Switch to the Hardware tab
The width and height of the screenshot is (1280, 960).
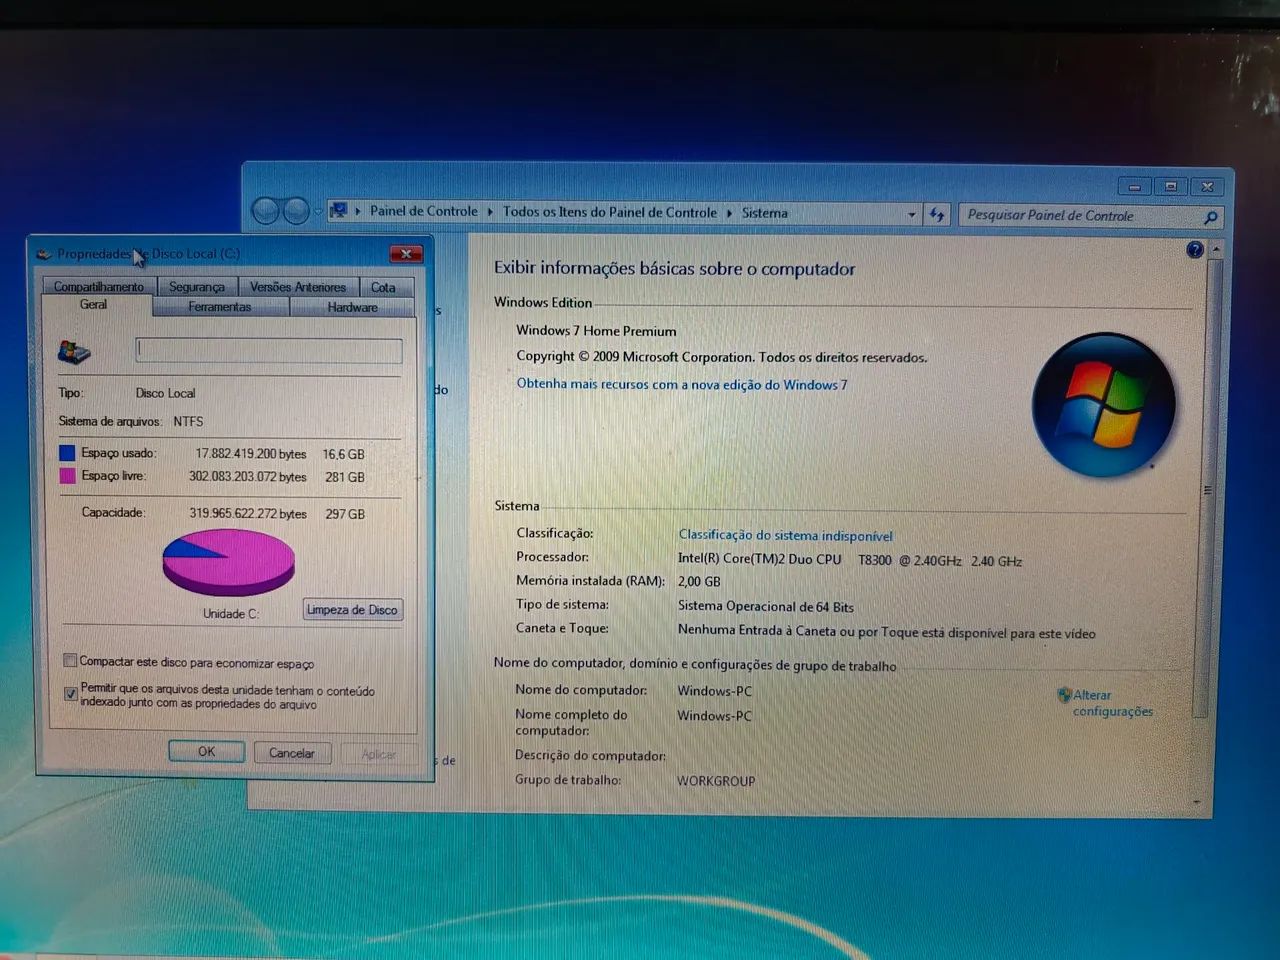352,307
